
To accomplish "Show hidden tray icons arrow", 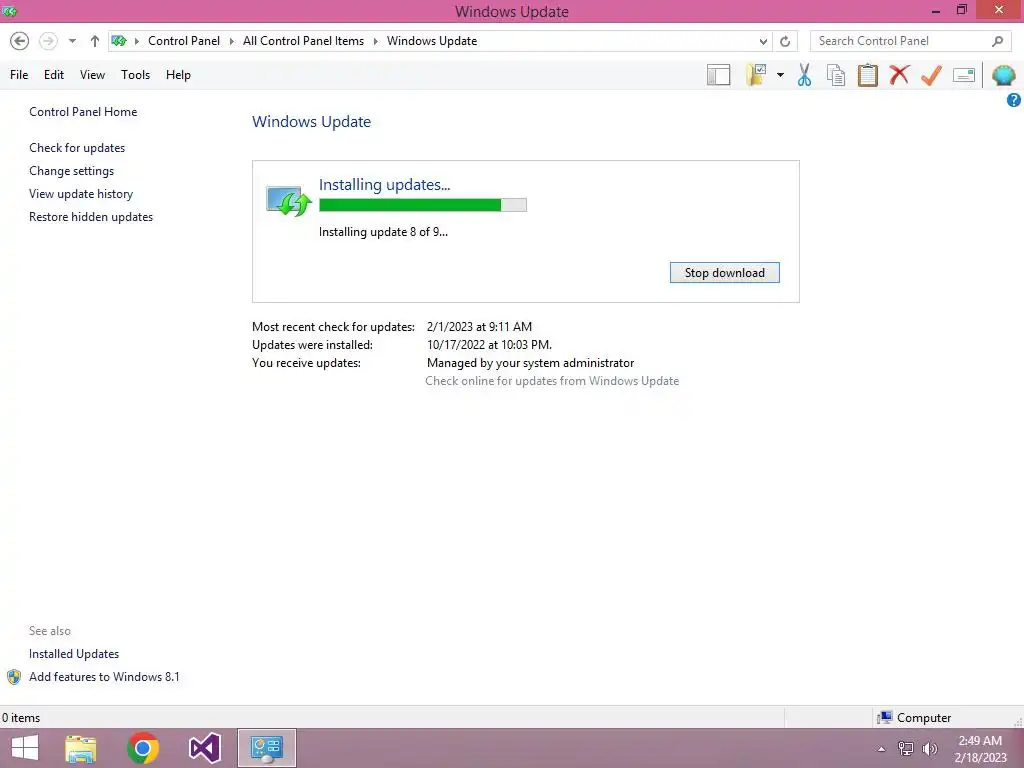I will coord(881,749).
